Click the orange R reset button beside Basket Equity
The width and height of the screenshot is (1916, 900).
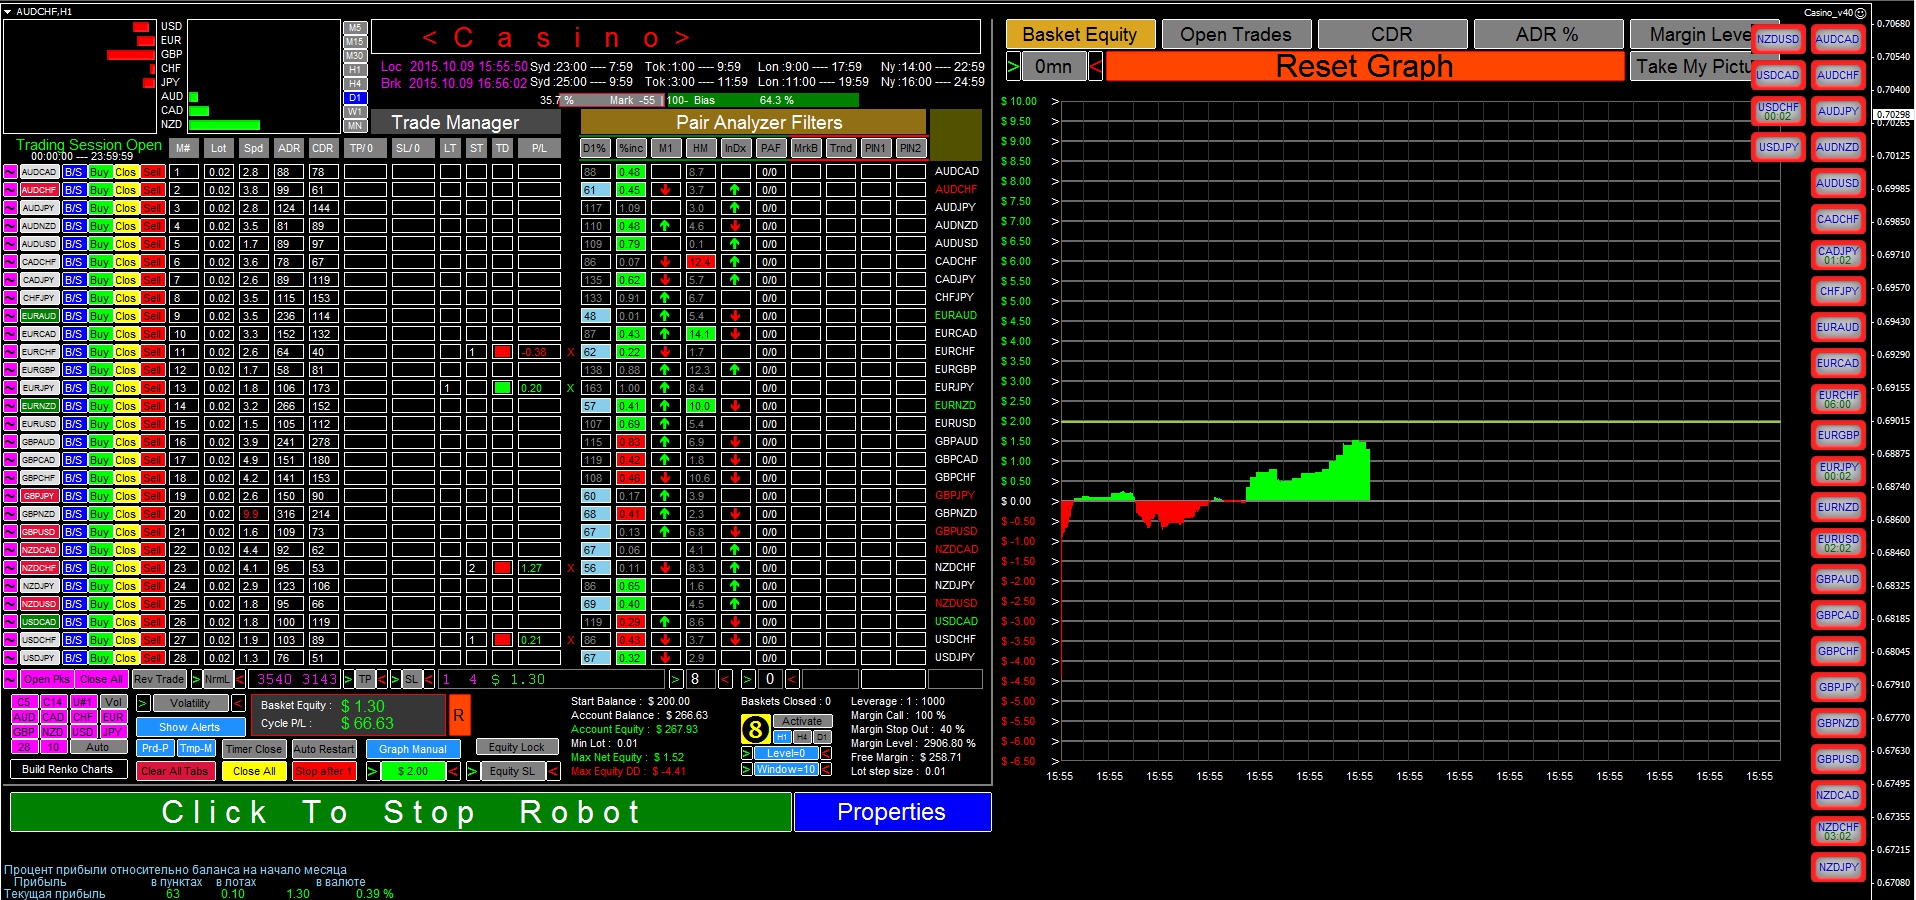click(459, 716)
